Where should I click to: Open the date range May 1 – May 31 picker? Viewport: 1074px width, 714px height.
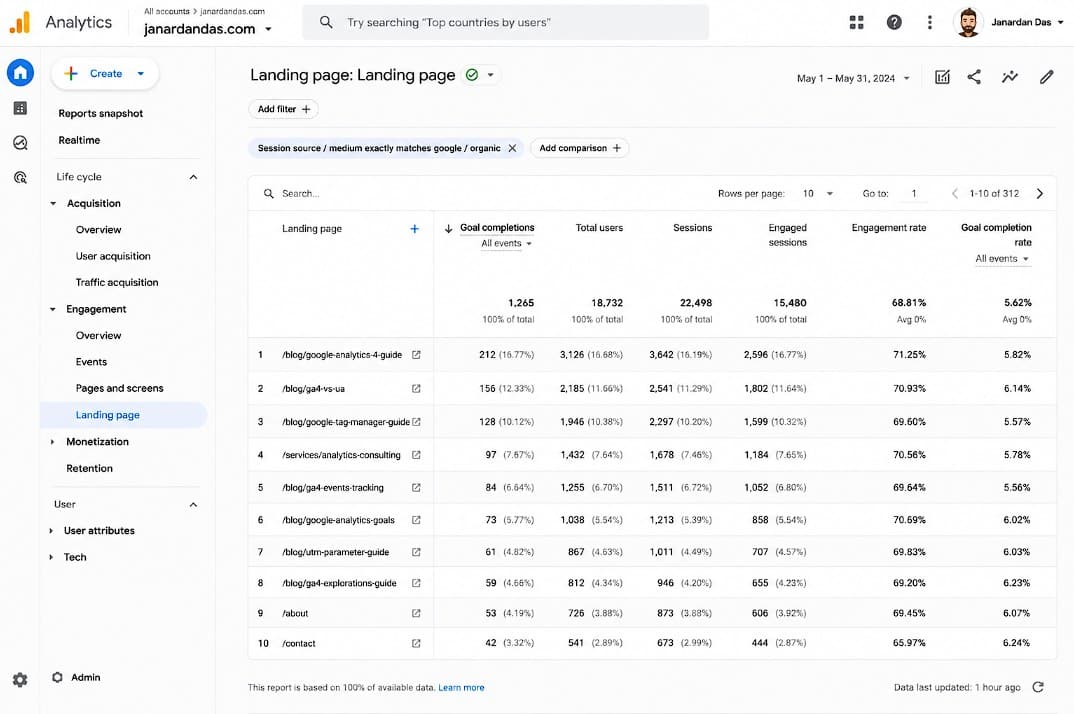[x=853, y=78]
